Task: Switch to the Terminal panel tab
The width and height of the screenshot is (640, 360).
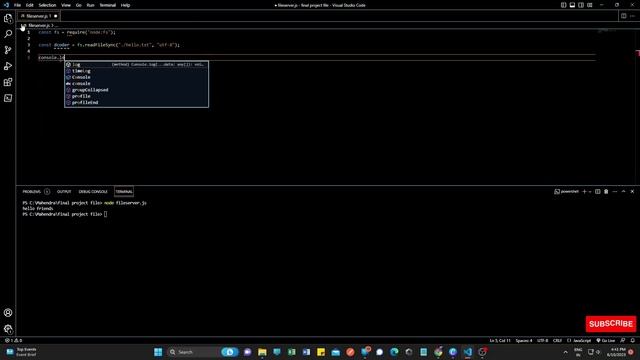Action: pos(124,191)
